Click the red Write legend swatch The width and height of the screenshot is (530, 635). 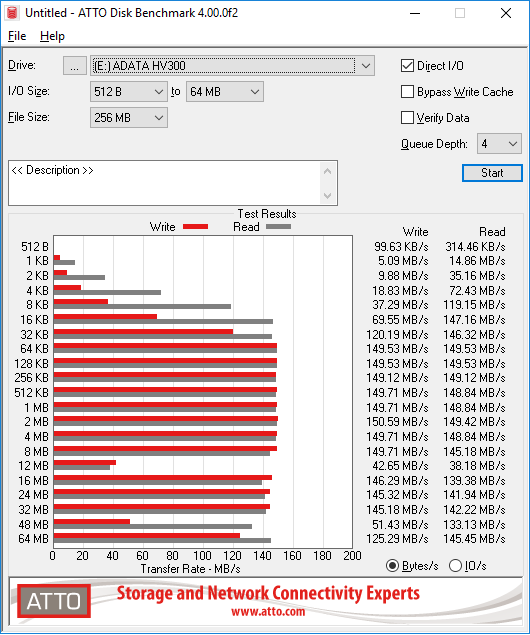196,227
